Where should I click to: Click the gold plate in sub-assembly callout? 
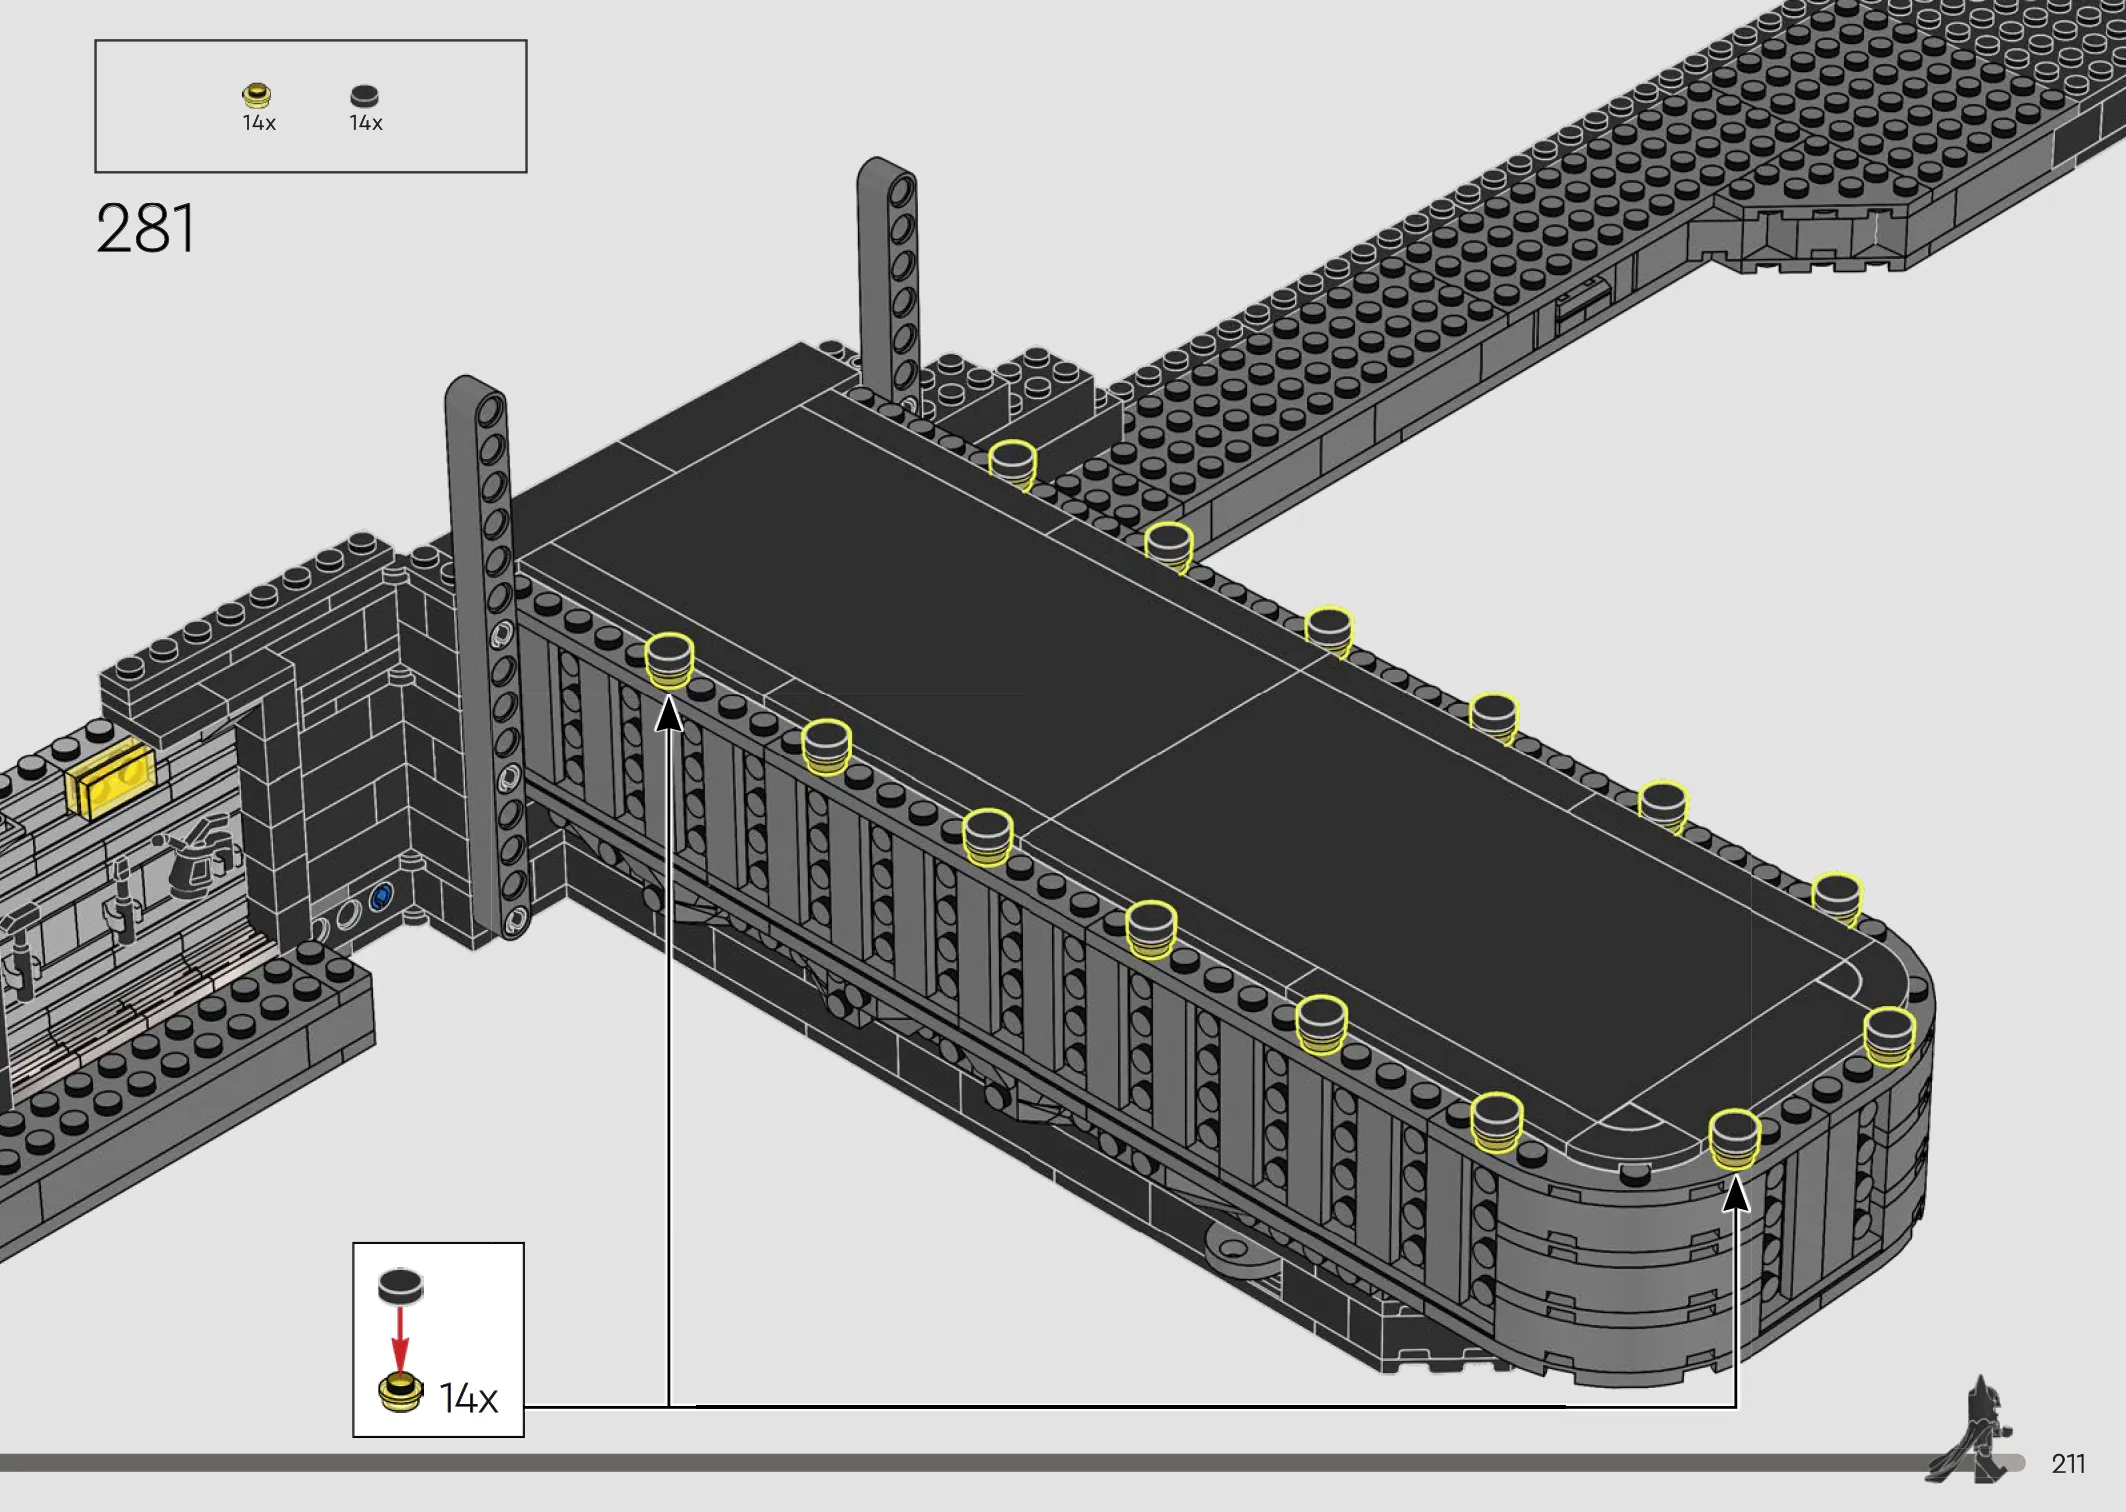pyautogui.click(x=400, y=1392)
